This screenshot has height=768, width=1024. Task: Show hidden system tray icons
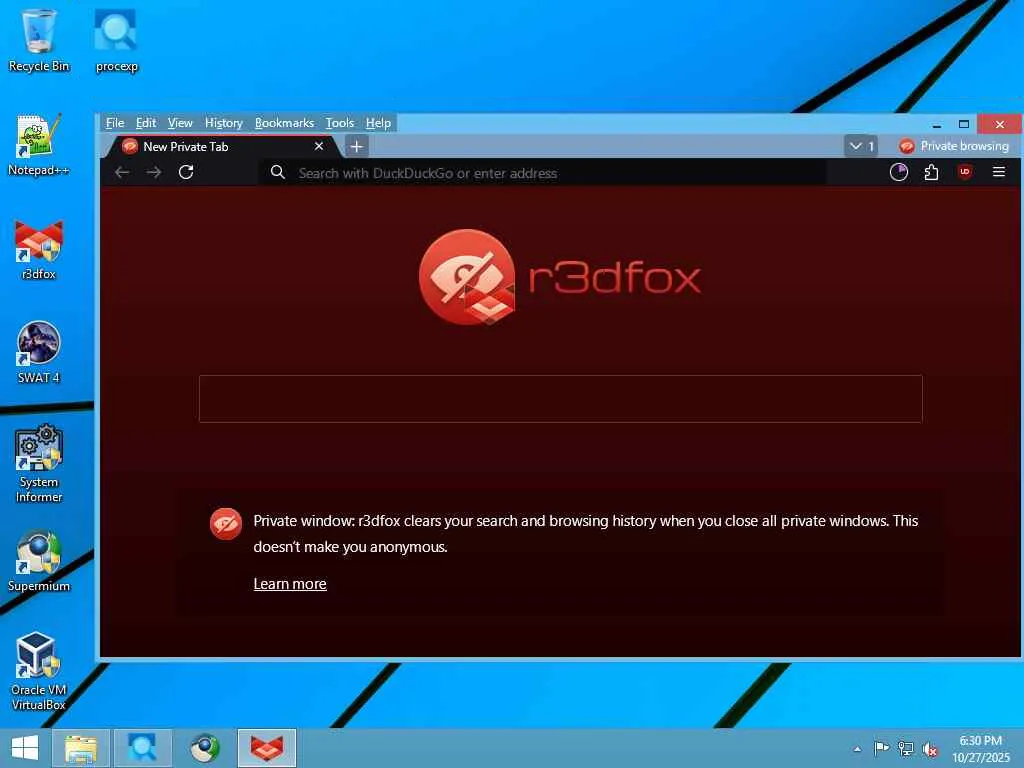coord(857,749)
